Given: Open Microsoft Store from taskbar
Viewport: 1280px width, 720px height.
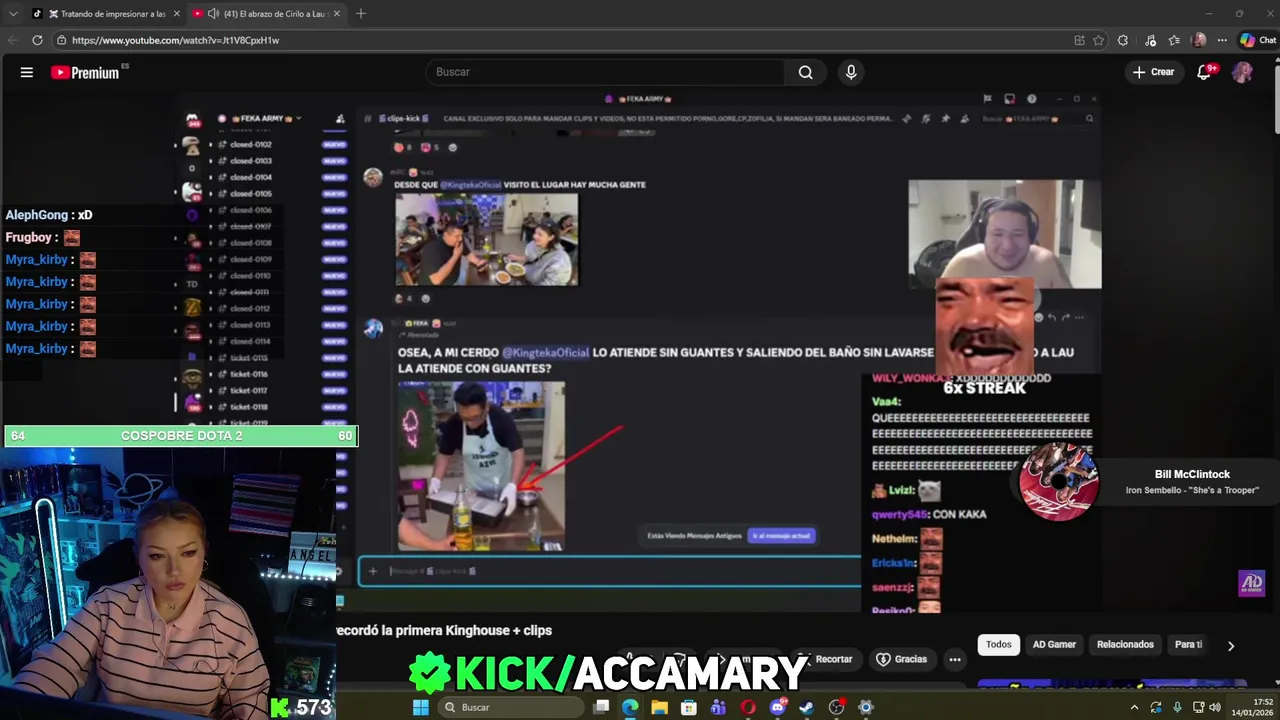Looking at the screenshot, I should coord(689,707).
